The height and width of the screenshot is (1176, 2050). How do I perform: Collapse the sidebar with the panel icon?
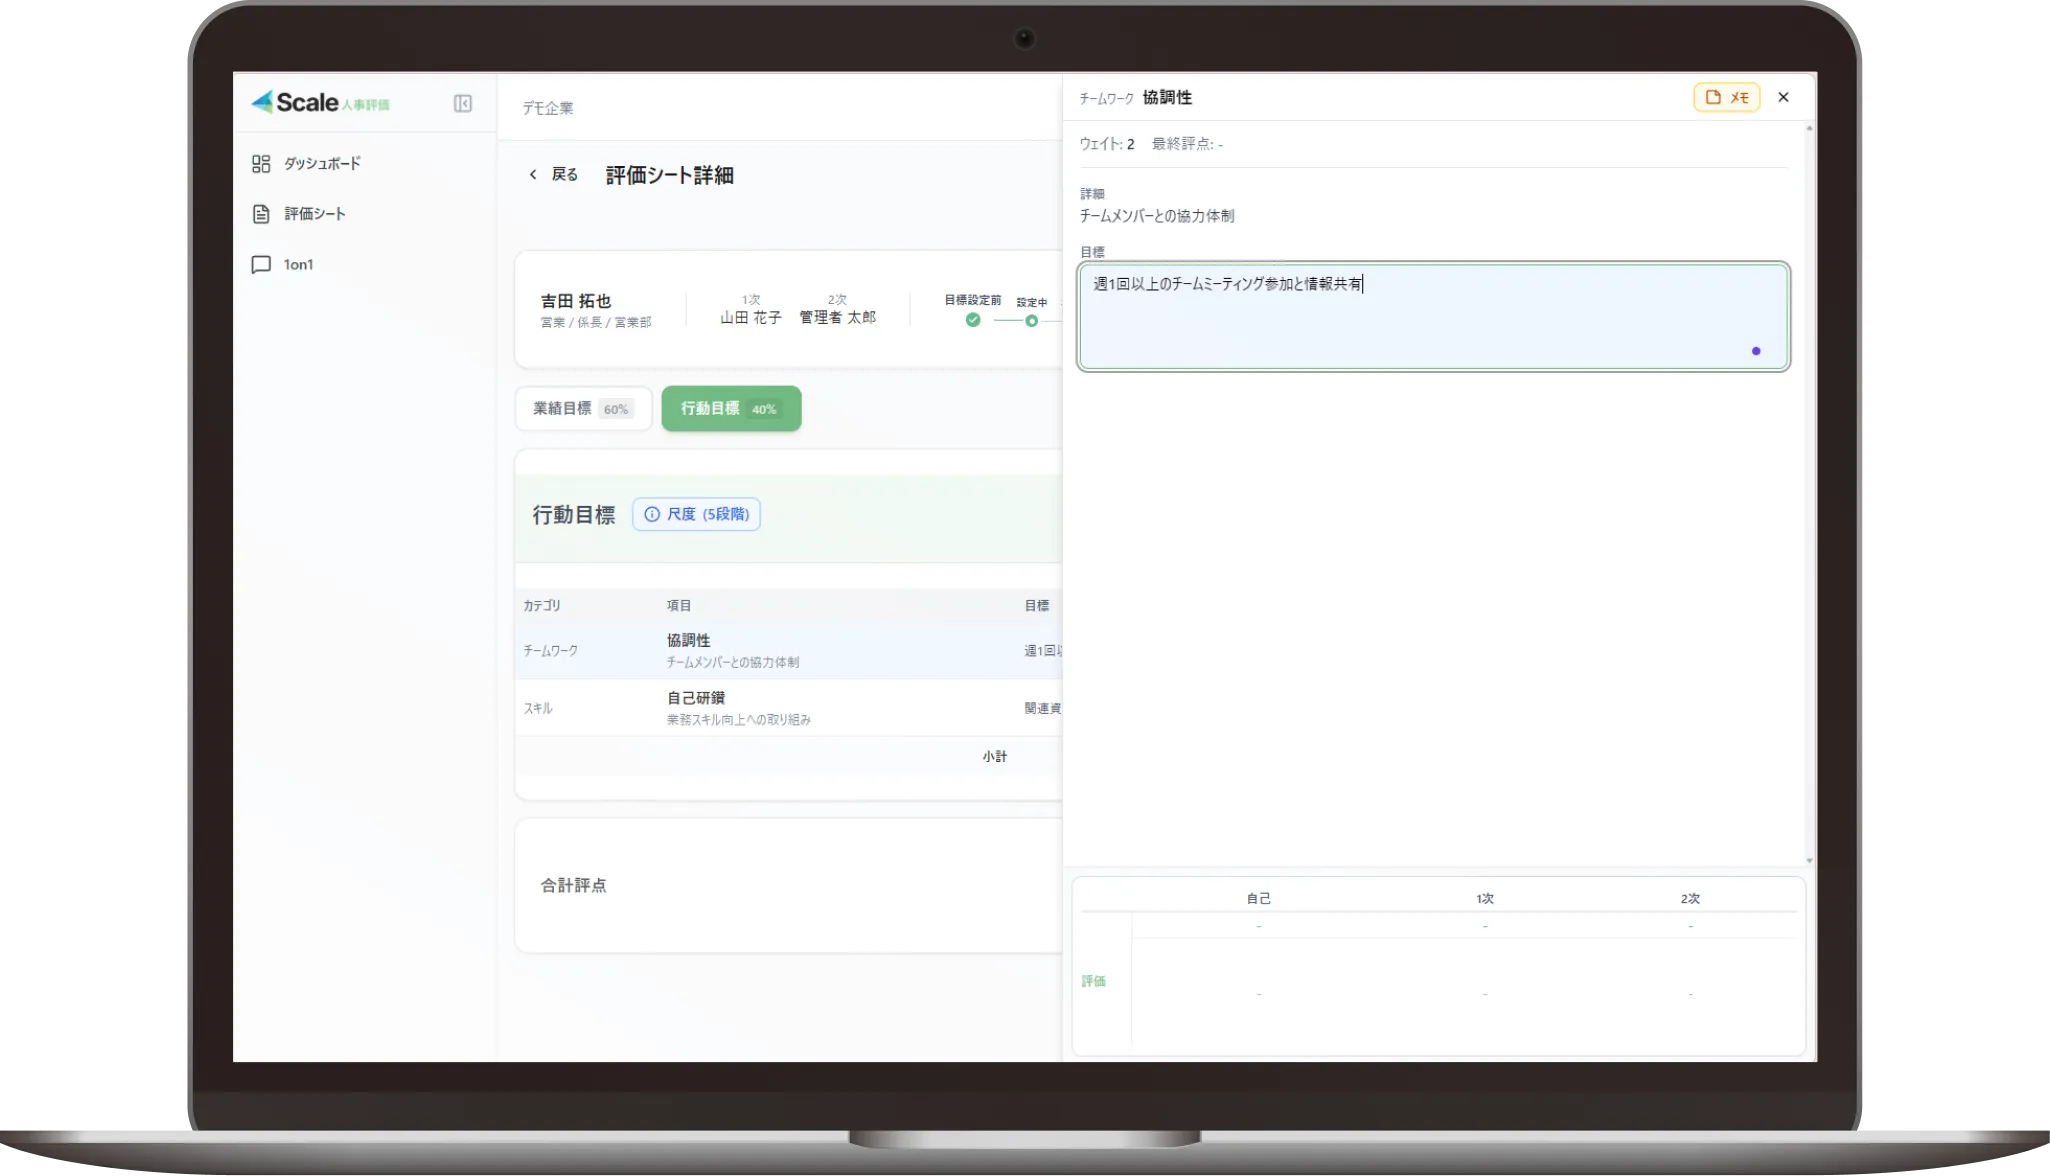(x=462, y=104)
